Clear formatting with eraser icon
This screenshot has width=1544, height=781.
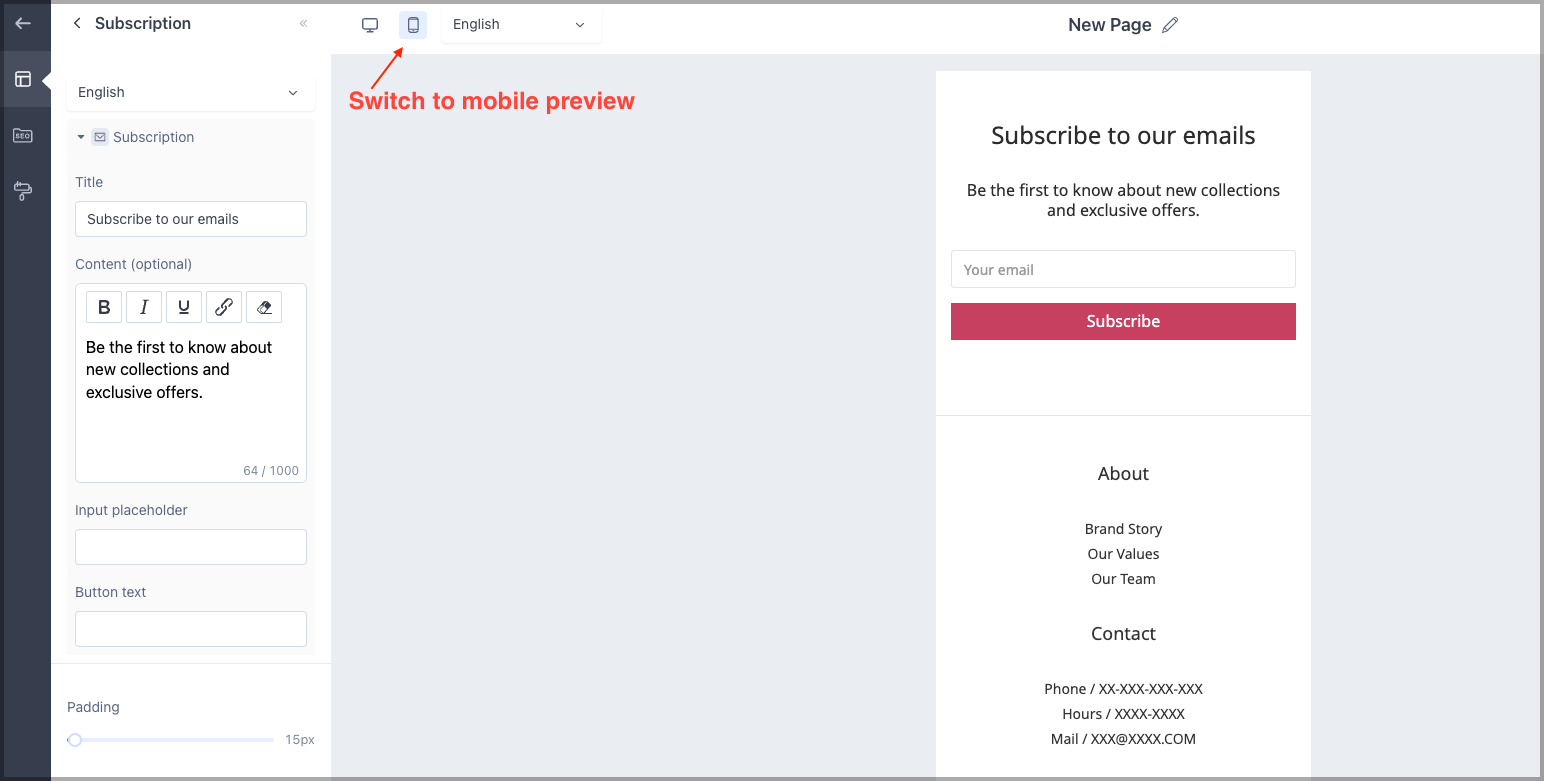coord(264,307)
